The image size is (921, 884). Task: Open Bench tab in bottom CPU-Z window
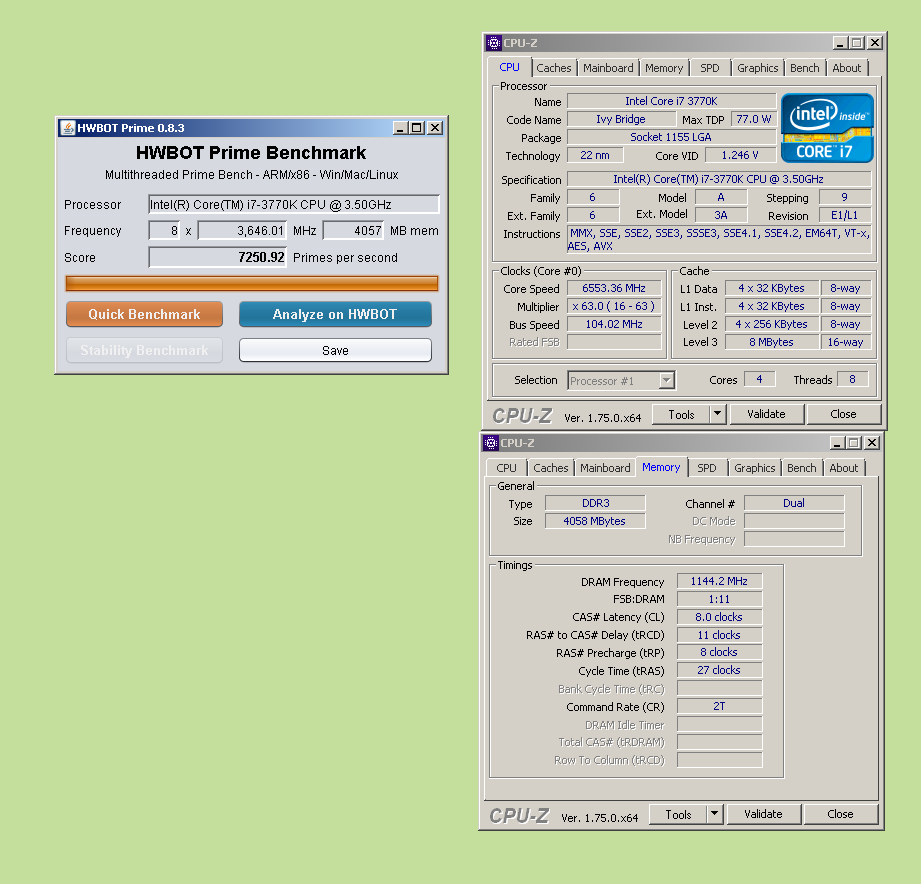pos(801,468)
